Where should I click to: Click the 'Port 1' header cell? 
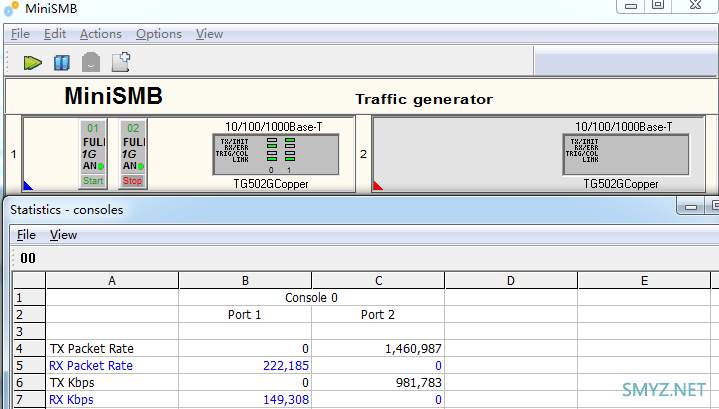coord(245,315)
